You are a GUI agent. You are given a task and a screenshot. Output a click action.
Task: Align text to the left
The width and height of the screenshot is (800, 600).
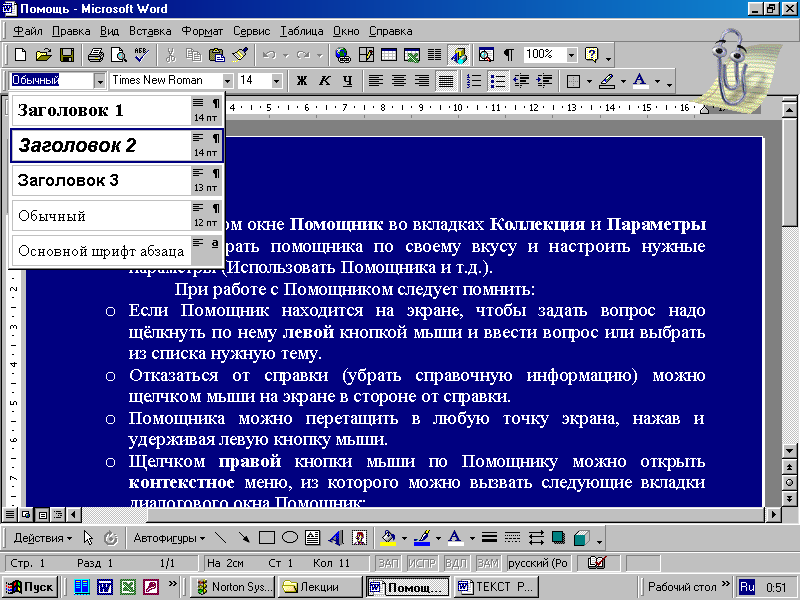pos(376,81)
